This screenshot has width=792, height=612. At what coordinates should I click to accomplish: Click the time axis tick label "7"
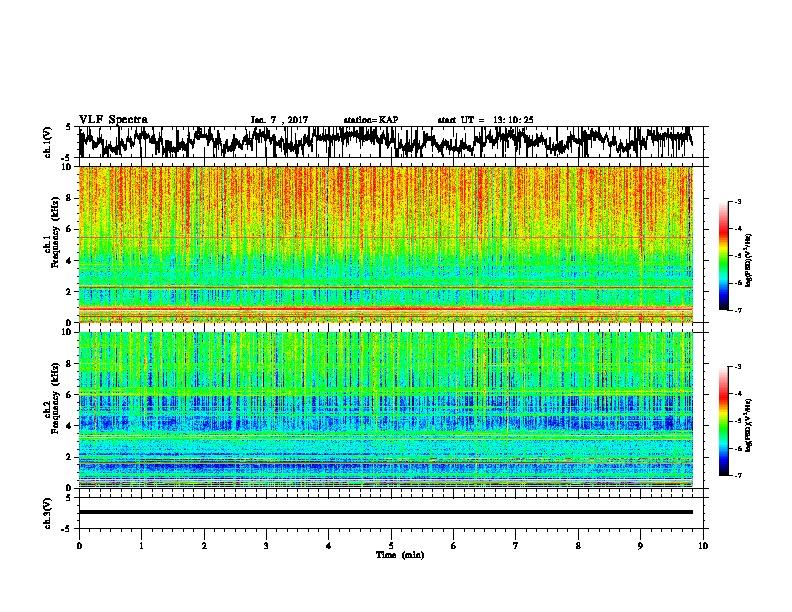516,546
